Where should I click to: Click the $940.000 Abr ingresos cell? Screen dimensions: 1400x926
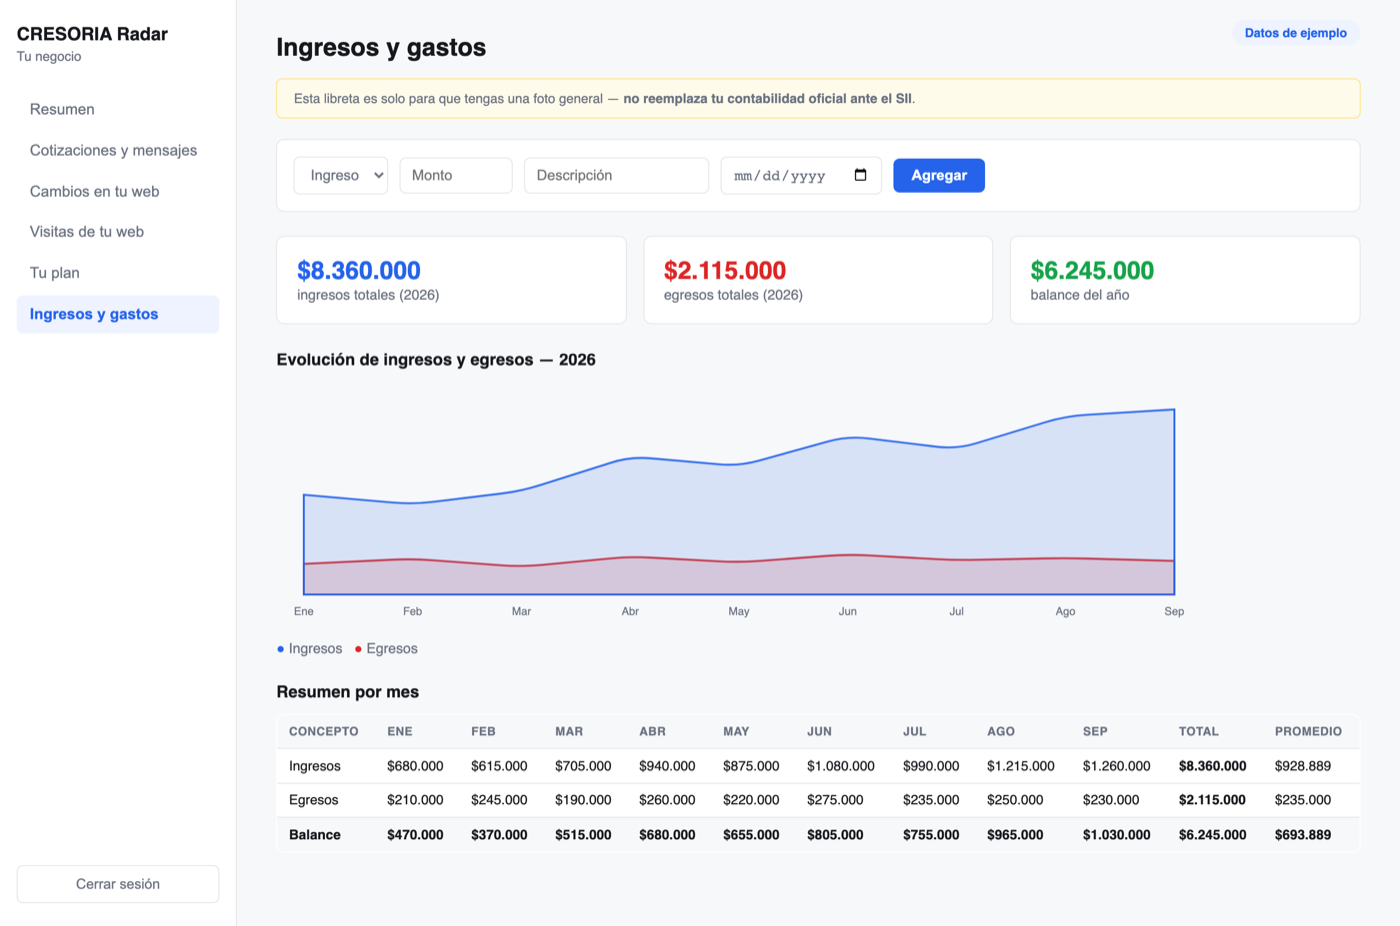point(667,766)
